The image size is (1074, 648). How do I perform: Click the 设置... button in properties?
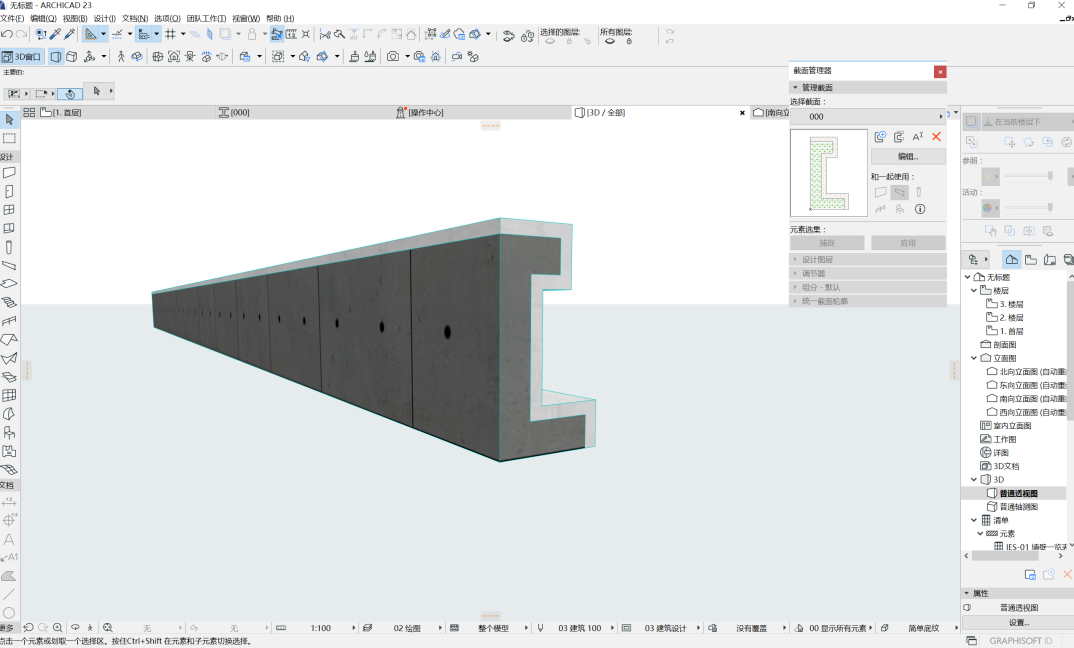click(1019, 623)
